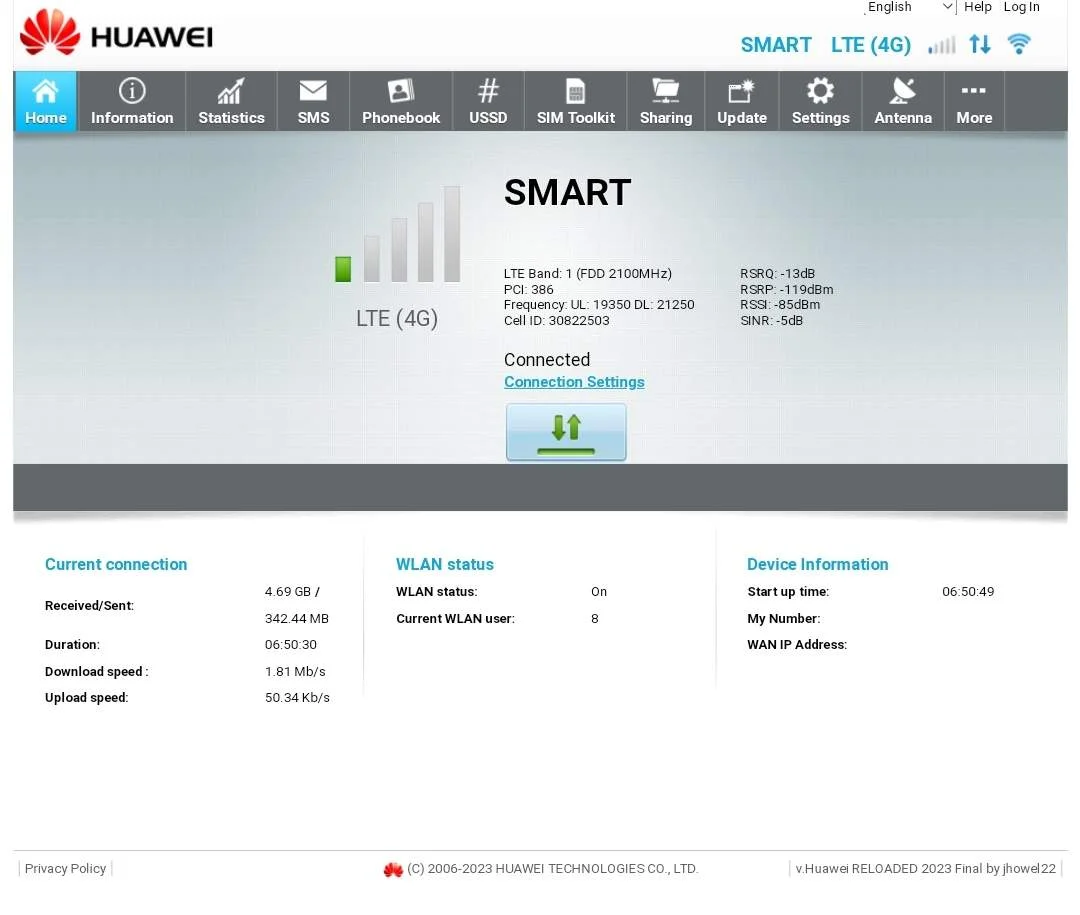Viewport: 1080px width, 915px height.
Task: Click the PCI: 386 value
Action: click(528, 289)
